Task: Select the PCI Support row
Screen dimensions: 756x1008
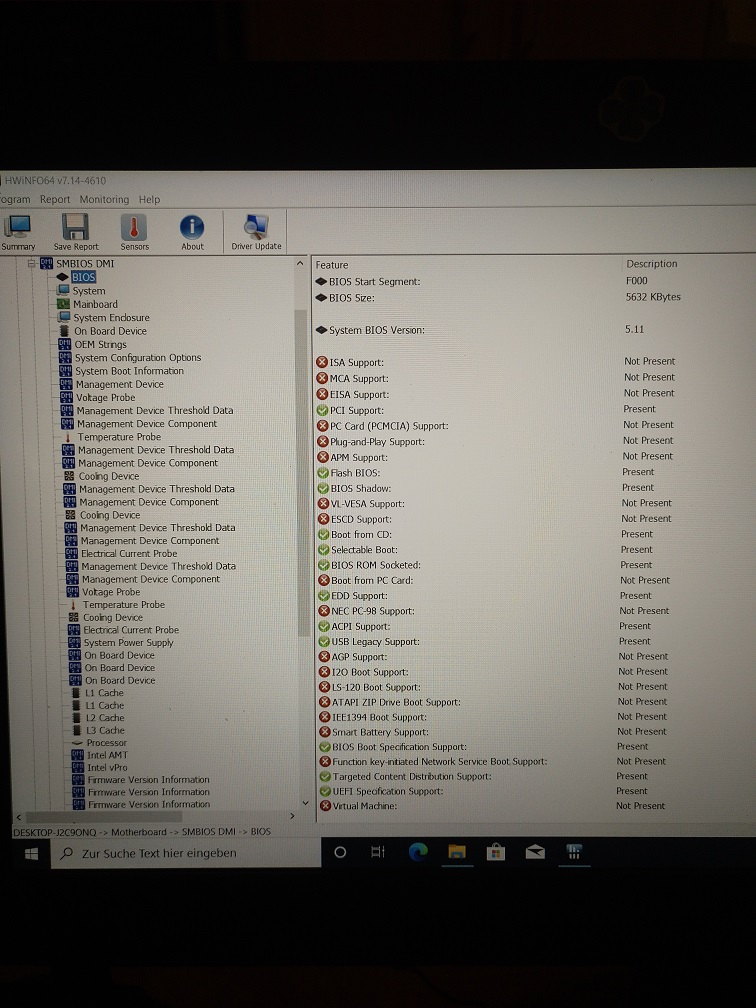Action: (x=534, y=410)
